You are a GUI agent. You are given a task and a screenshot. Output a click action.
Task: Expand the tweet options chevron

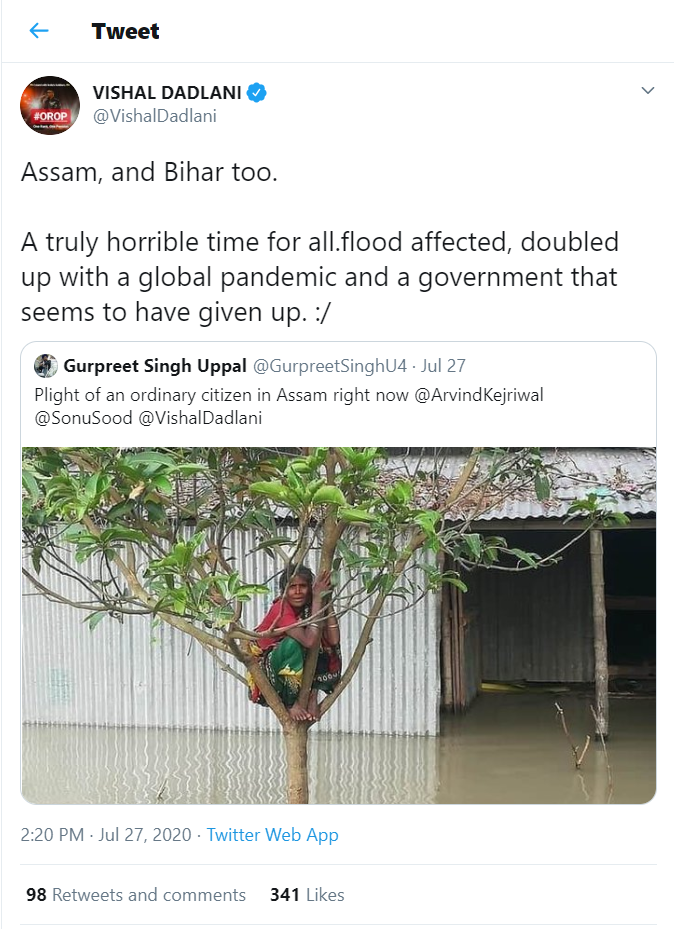[x=647, y=91]
